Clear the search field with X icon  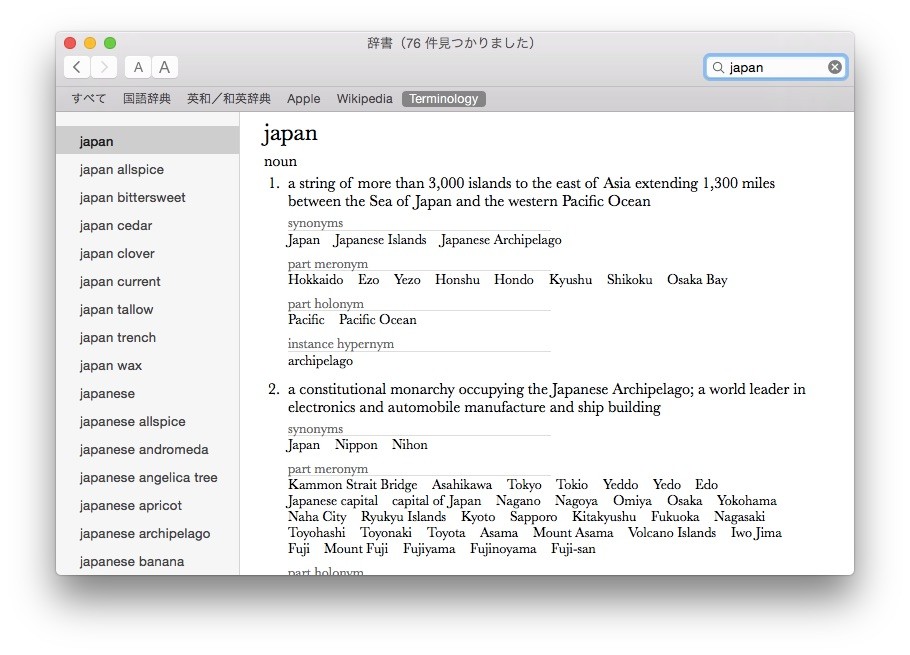click(x=835, y=67)
